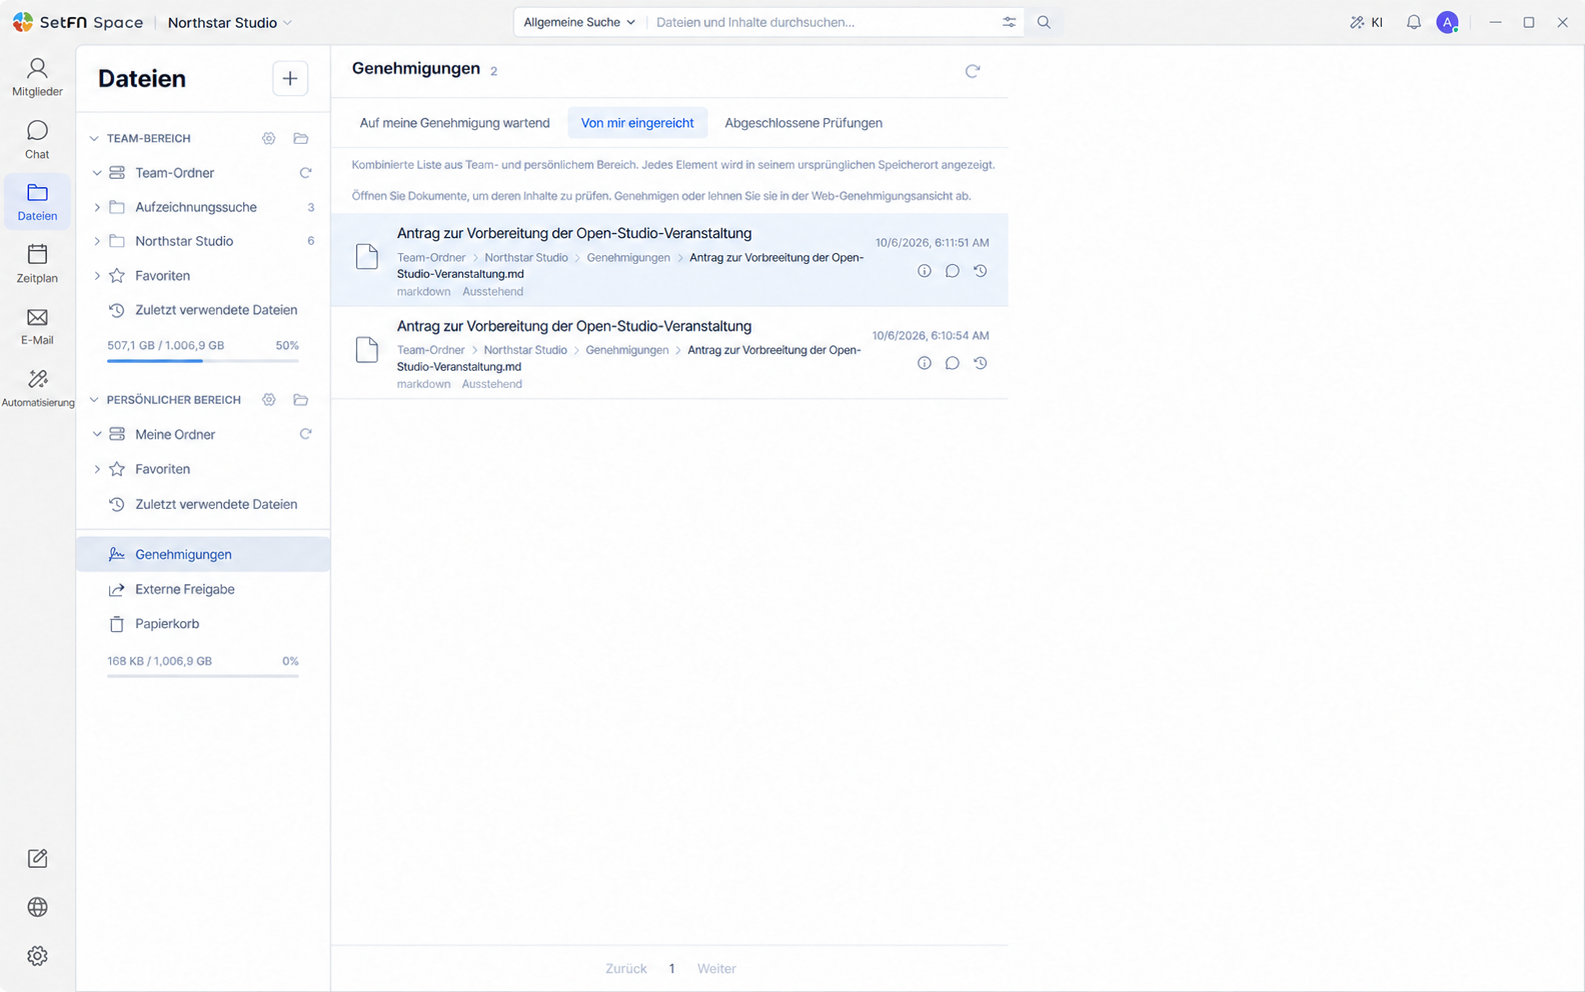
Task: Collapse the TEAM-BEREICH section
Action: [x=94, y=138]
